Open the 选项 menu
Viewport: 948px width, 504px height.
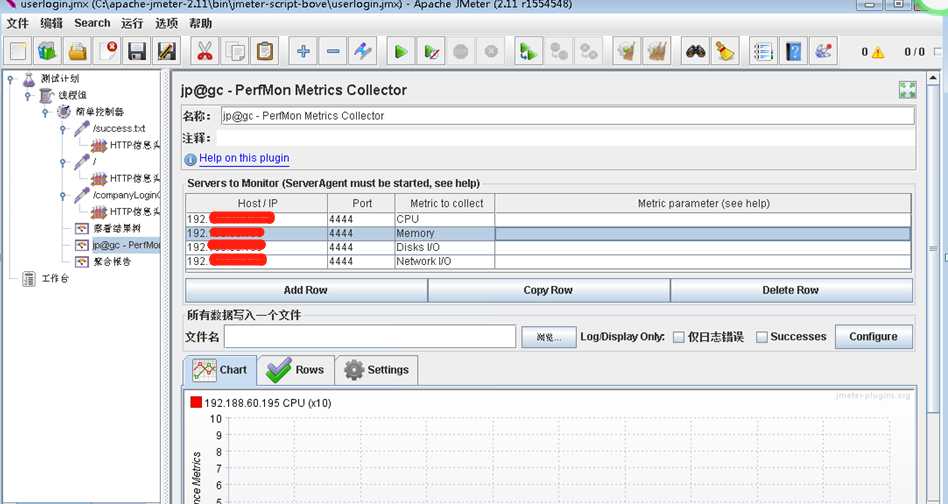coord(166,23)
